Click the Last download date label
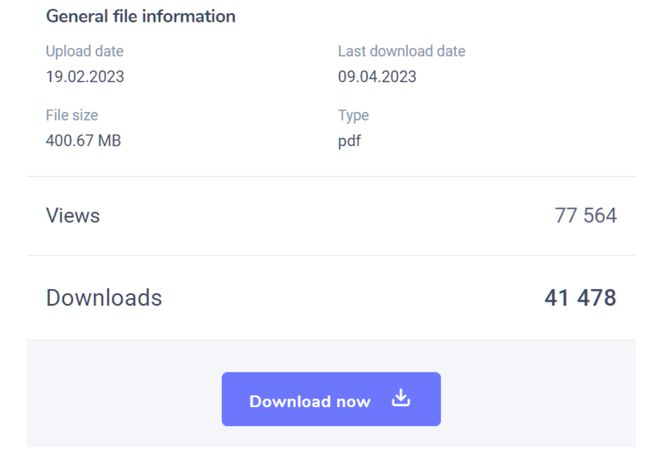Image resolution: width=660 pixels, height=453 pixels. [x=402, y=51]
